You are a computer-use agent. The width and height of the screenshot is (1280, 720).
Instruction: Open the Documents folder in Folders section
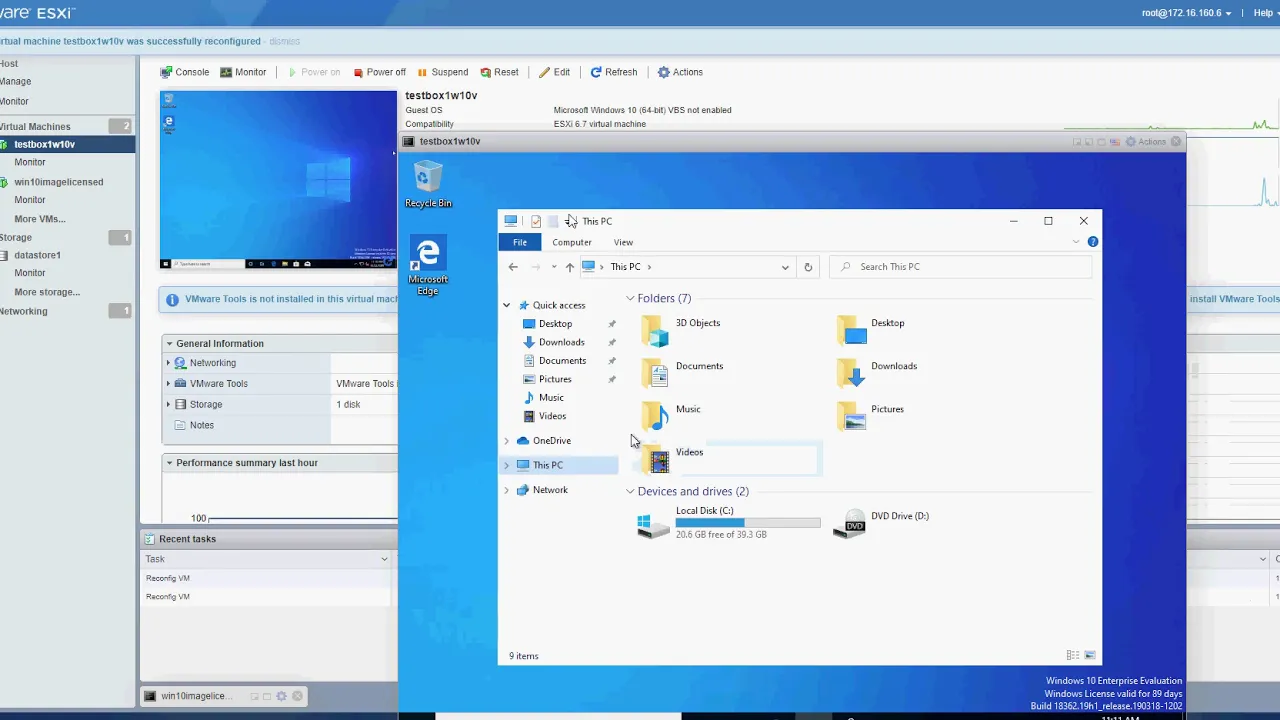click(682, 374)
